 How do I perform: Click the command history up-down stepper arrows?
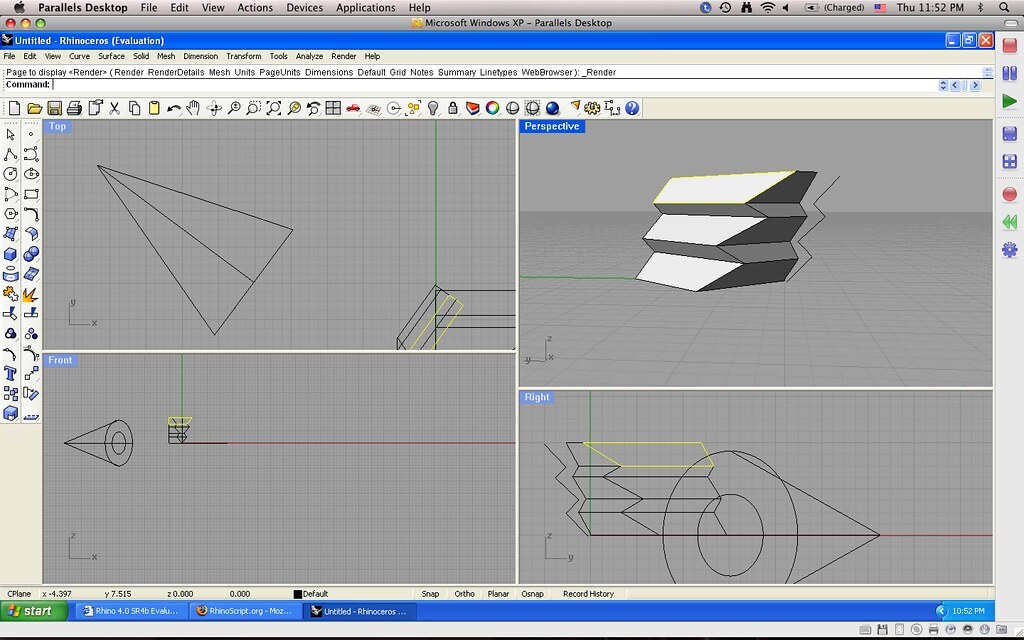(x=943, y=85)
